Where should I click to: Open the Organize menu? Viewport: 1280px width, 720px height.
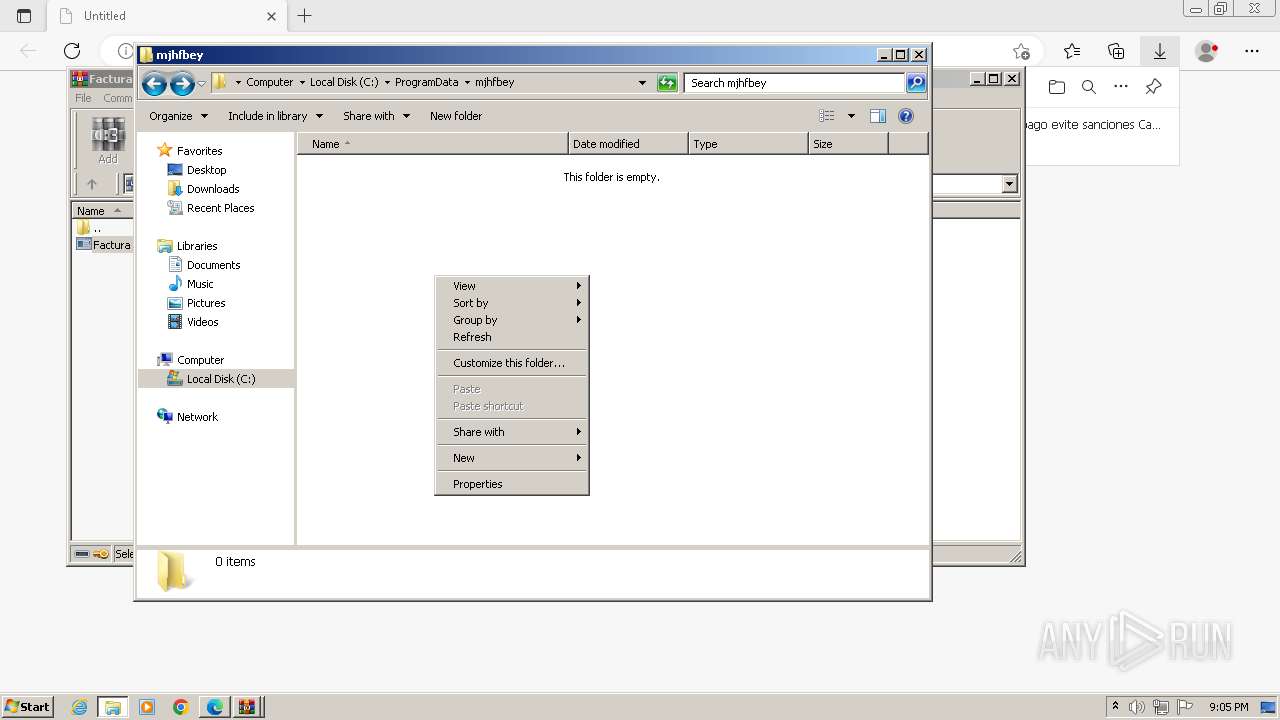(x=178, y=116)
